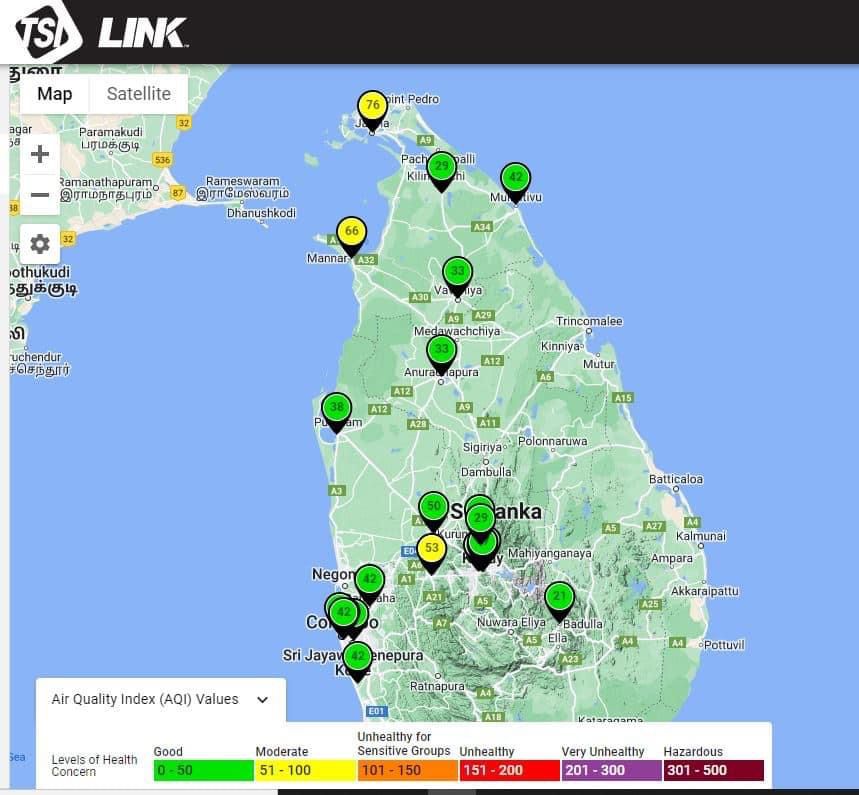This screenshot has height=795, width=859.
Task: Click the Dambulla town label
Action: point(486,472)
